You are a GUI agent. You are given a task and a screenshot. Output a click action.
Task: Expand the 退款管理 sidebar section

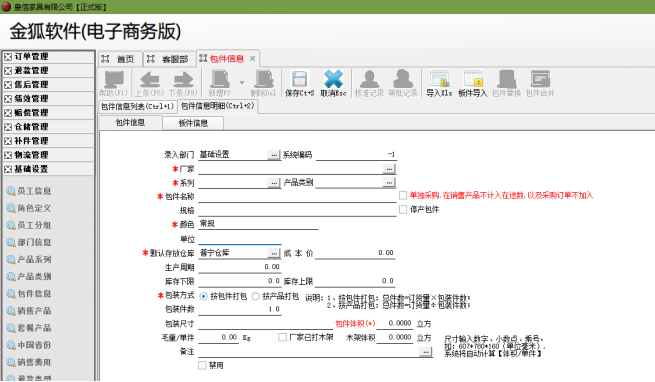tap(48, 71)
